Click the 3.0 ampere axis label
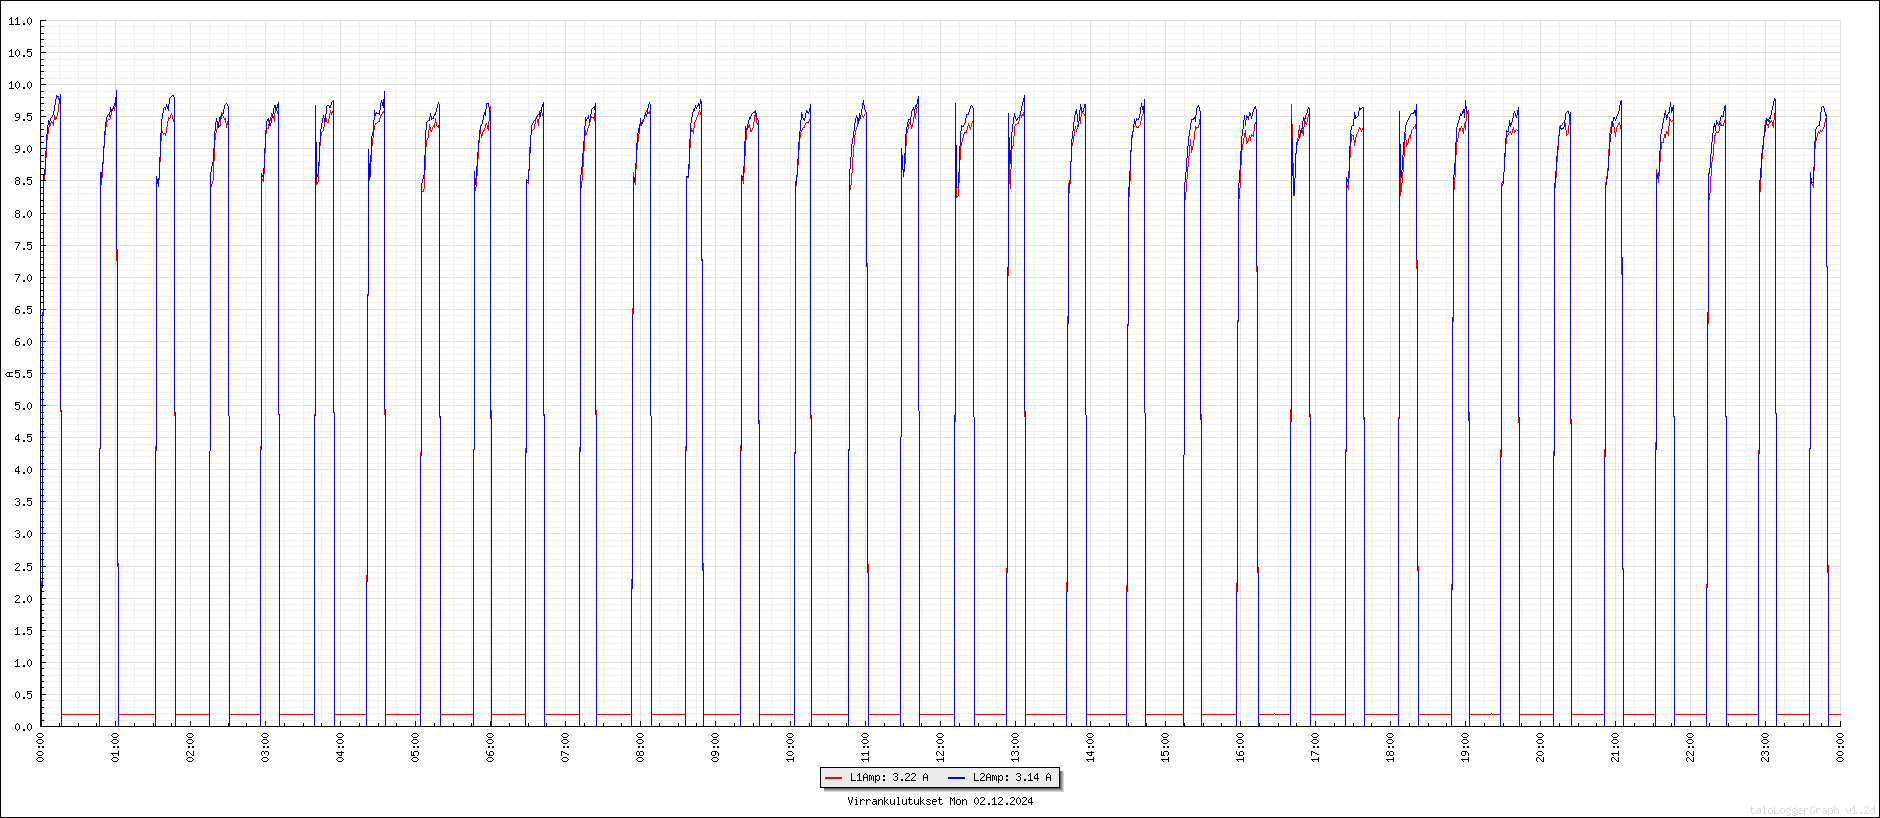The image size is (1880, 818). [23, 534]
